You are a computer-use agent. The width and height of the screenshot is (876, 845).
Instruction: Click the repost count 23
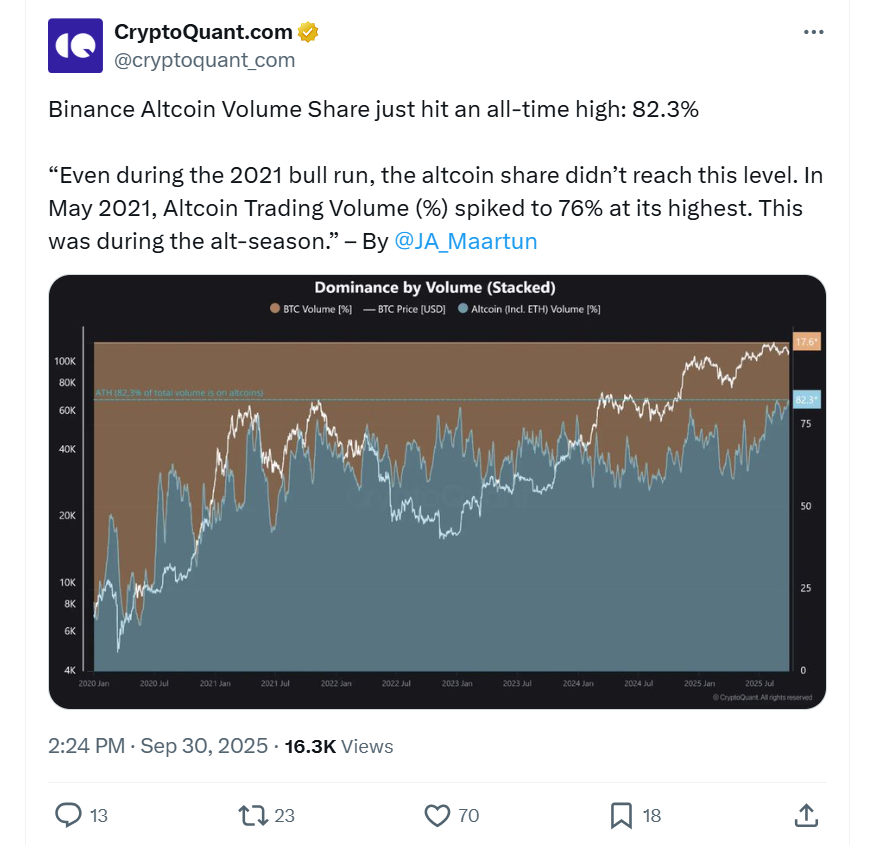click(x=284, y=816)
